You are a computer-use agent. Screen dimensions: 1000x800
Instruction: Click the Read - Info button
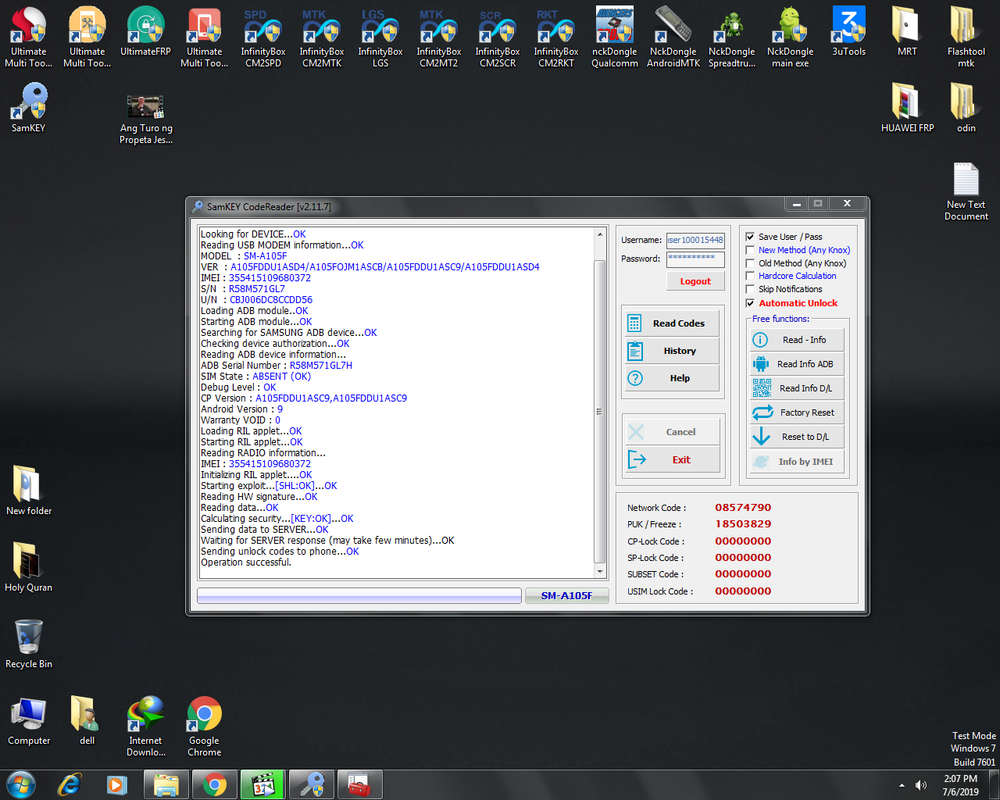[797, 340]
